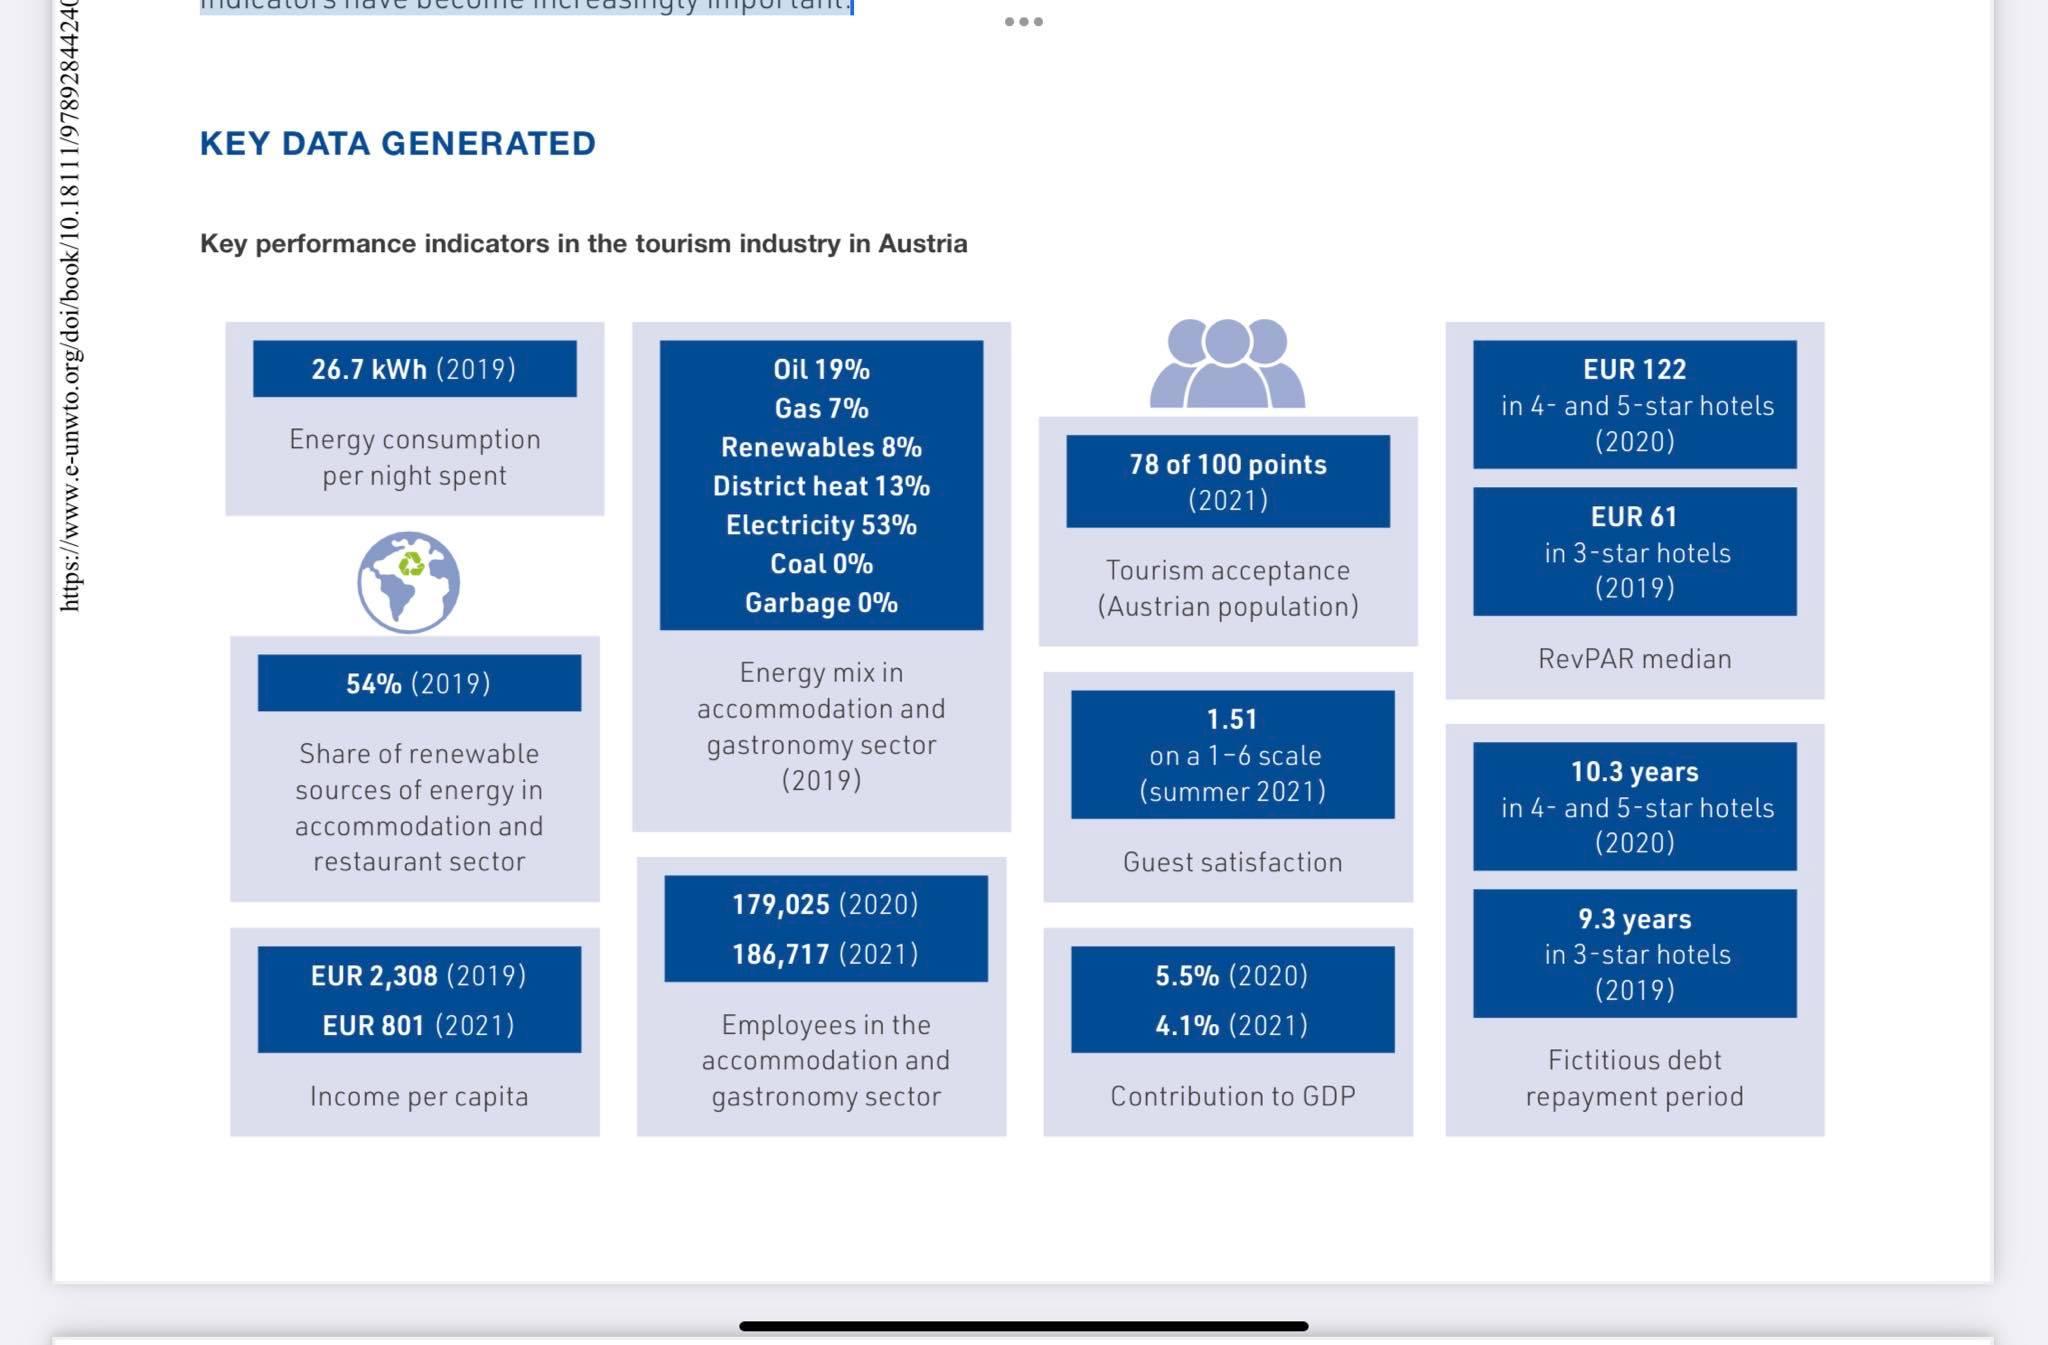Screen dimensions: 2048x1345
Task: Click the 9.3 years 3-star box
Action: click(1634, 953)
